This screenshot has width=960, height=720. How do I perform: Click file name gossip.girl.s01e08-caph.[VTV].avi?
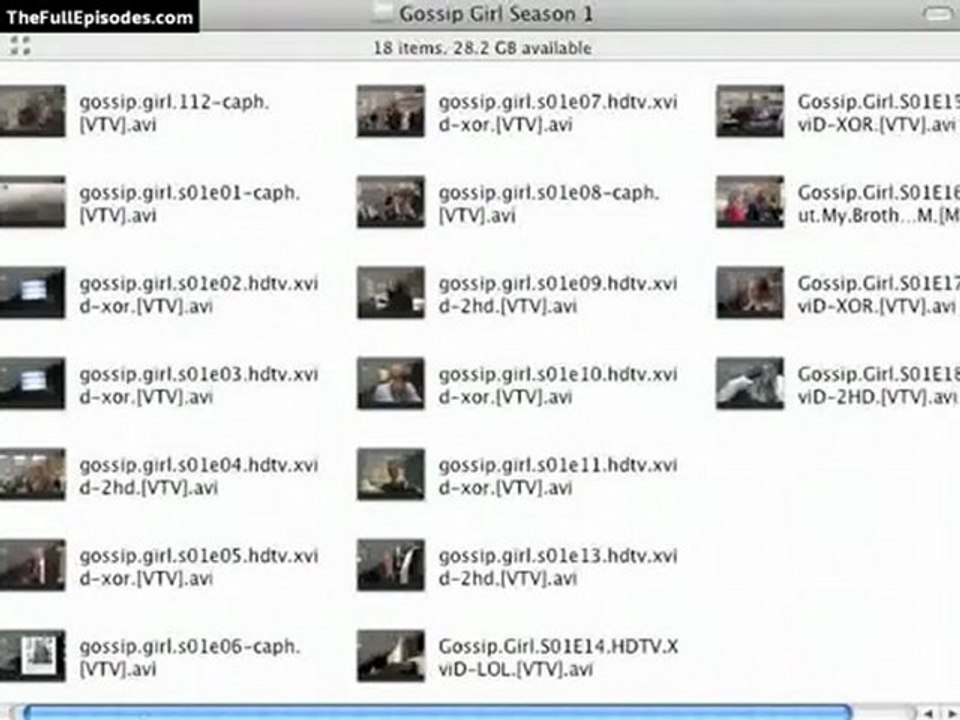point(549,204)
